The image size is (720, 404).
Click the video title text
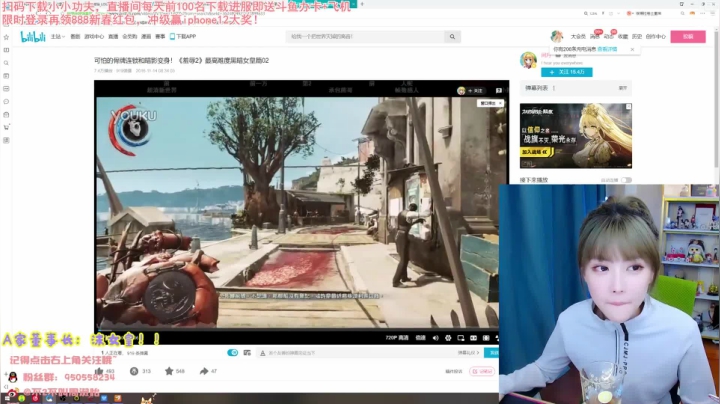click(181, 61)
